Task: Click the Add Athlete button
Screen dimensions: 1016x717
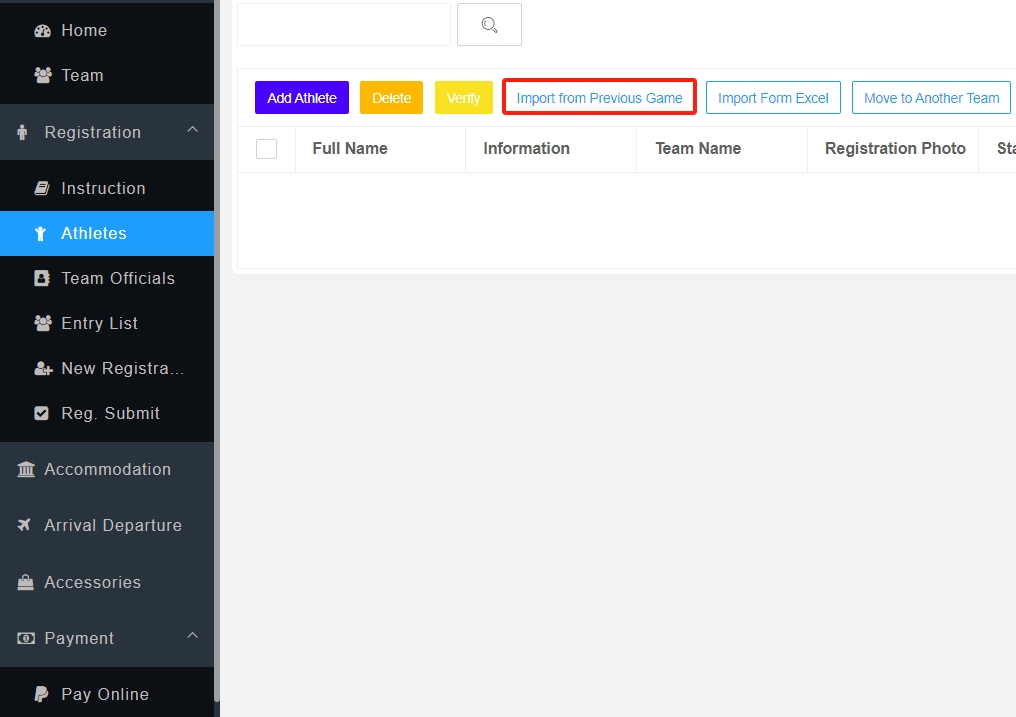Action: [x=301, y=98]
